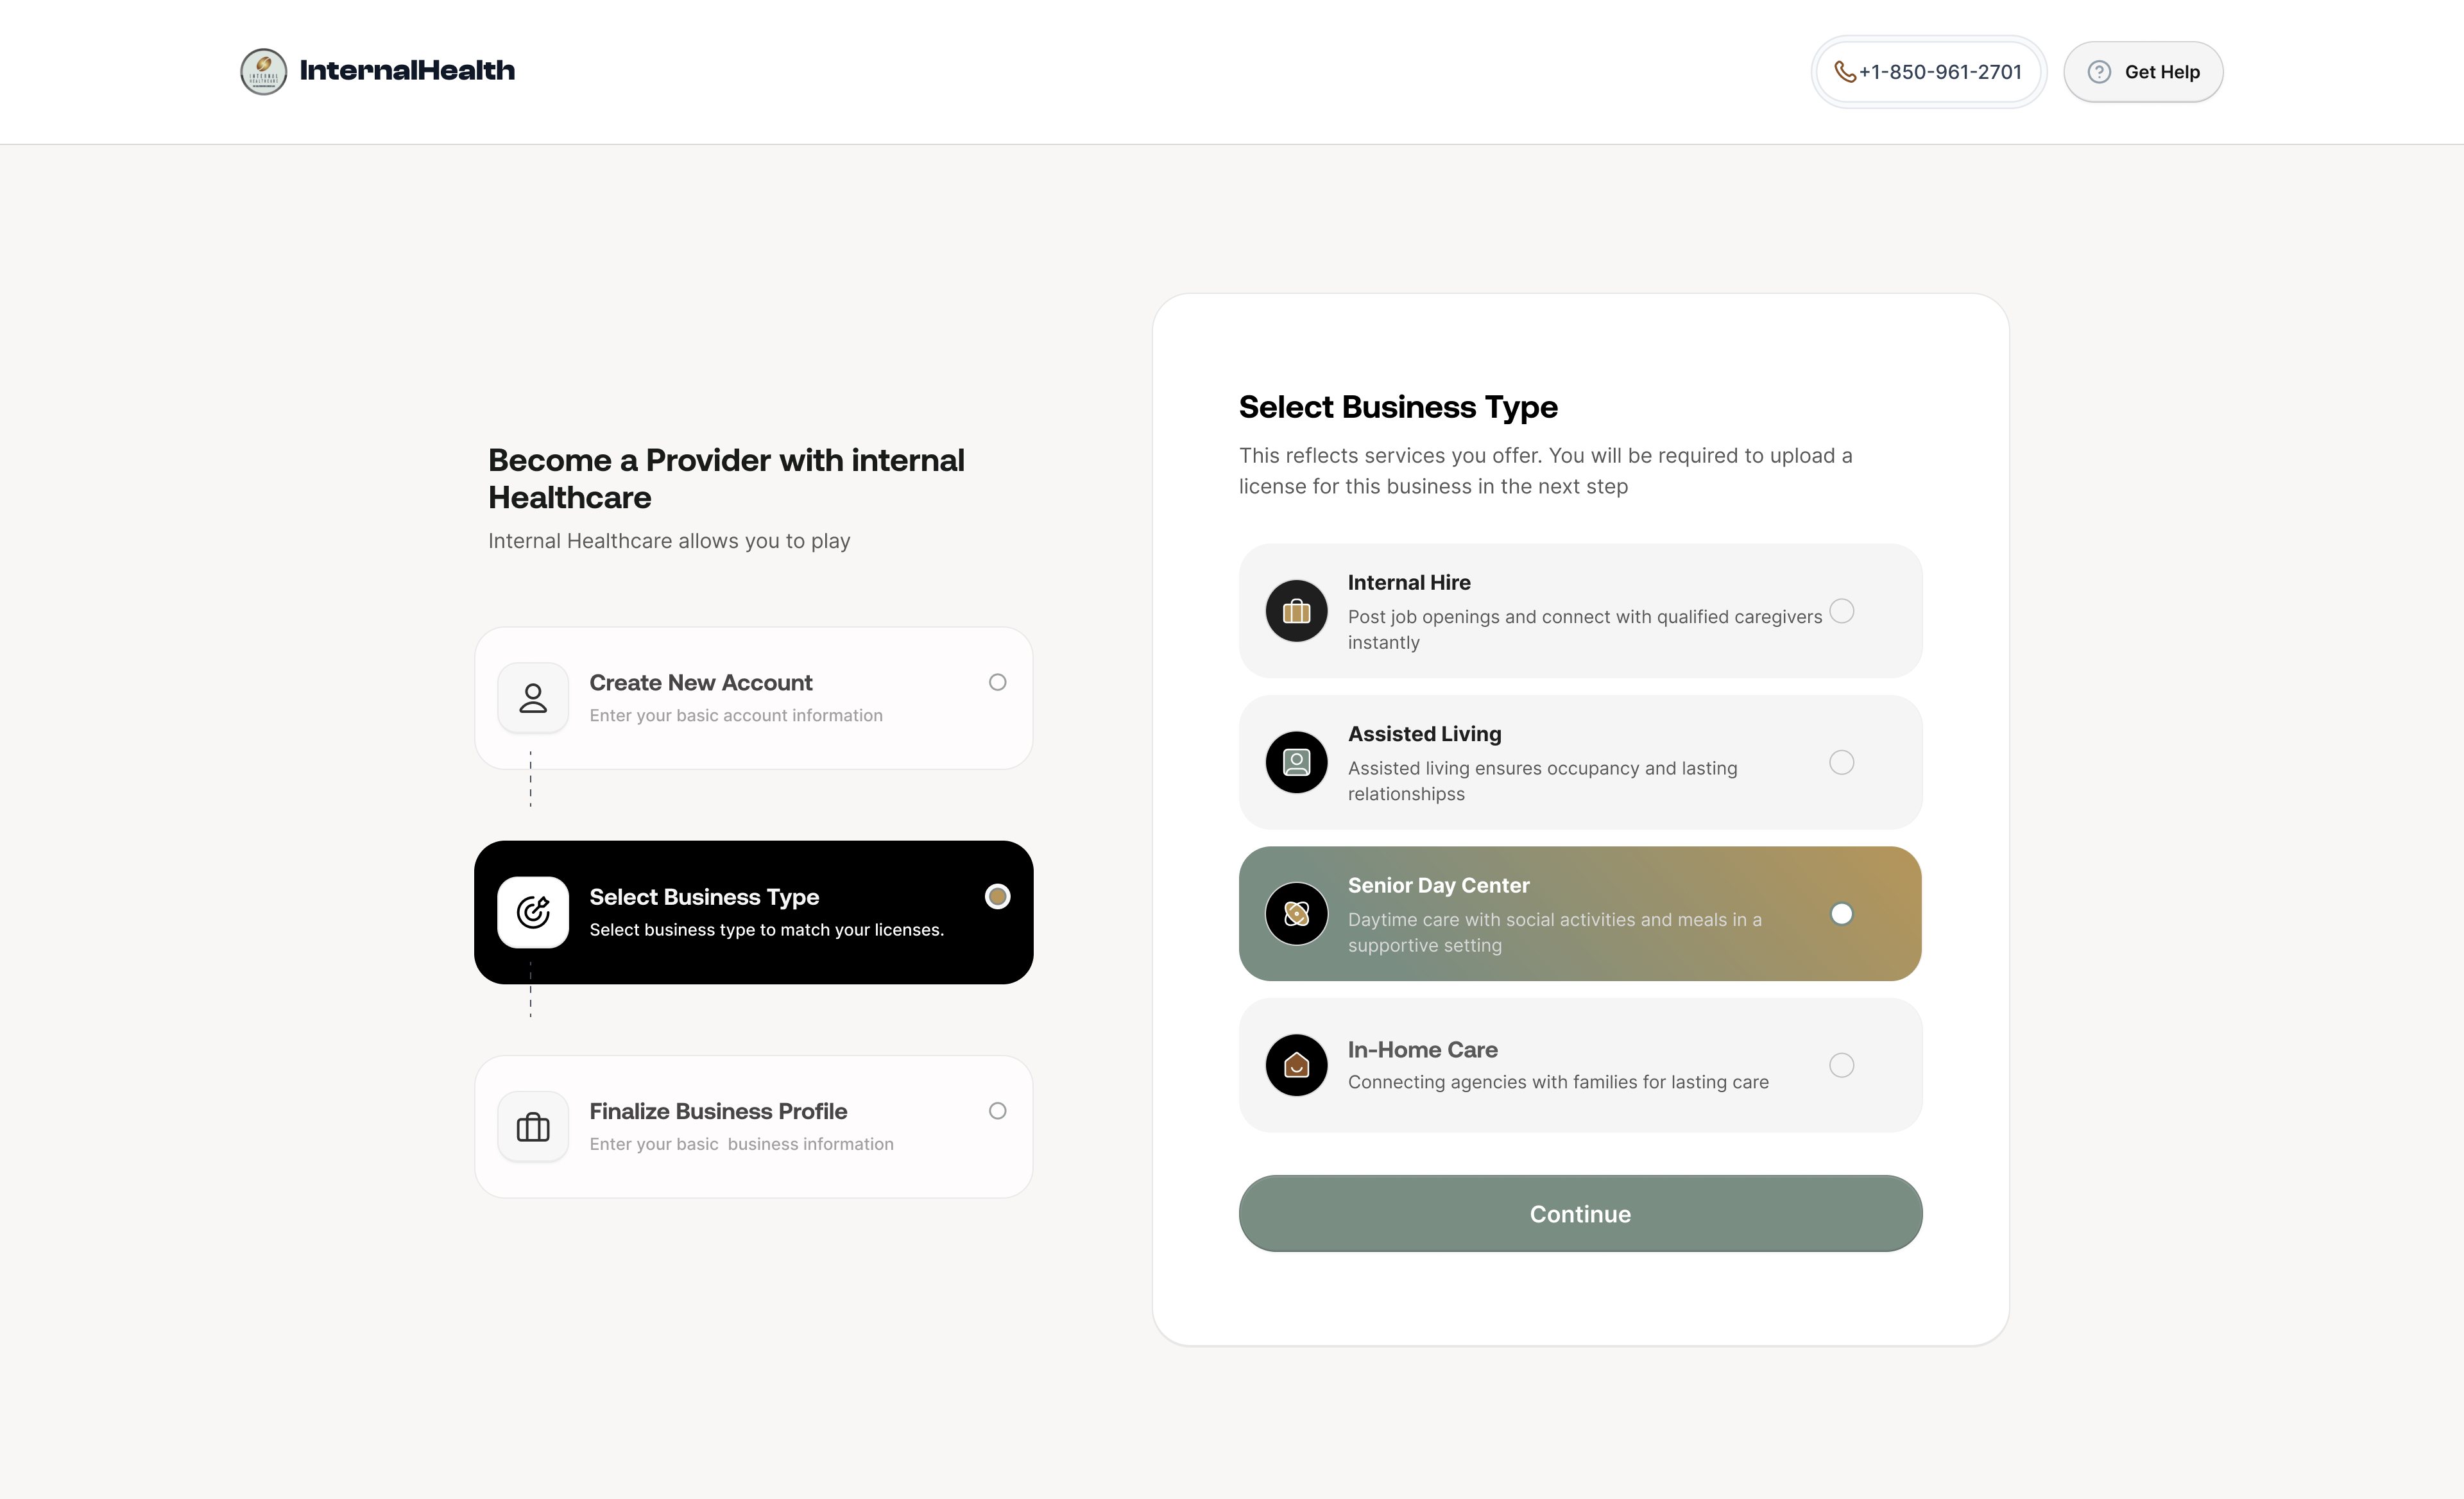Click the briefcase icon in Finalize Business Profile
Image resolution: width=2464 pixels, height=1499 pixels.
[533, 1127]
